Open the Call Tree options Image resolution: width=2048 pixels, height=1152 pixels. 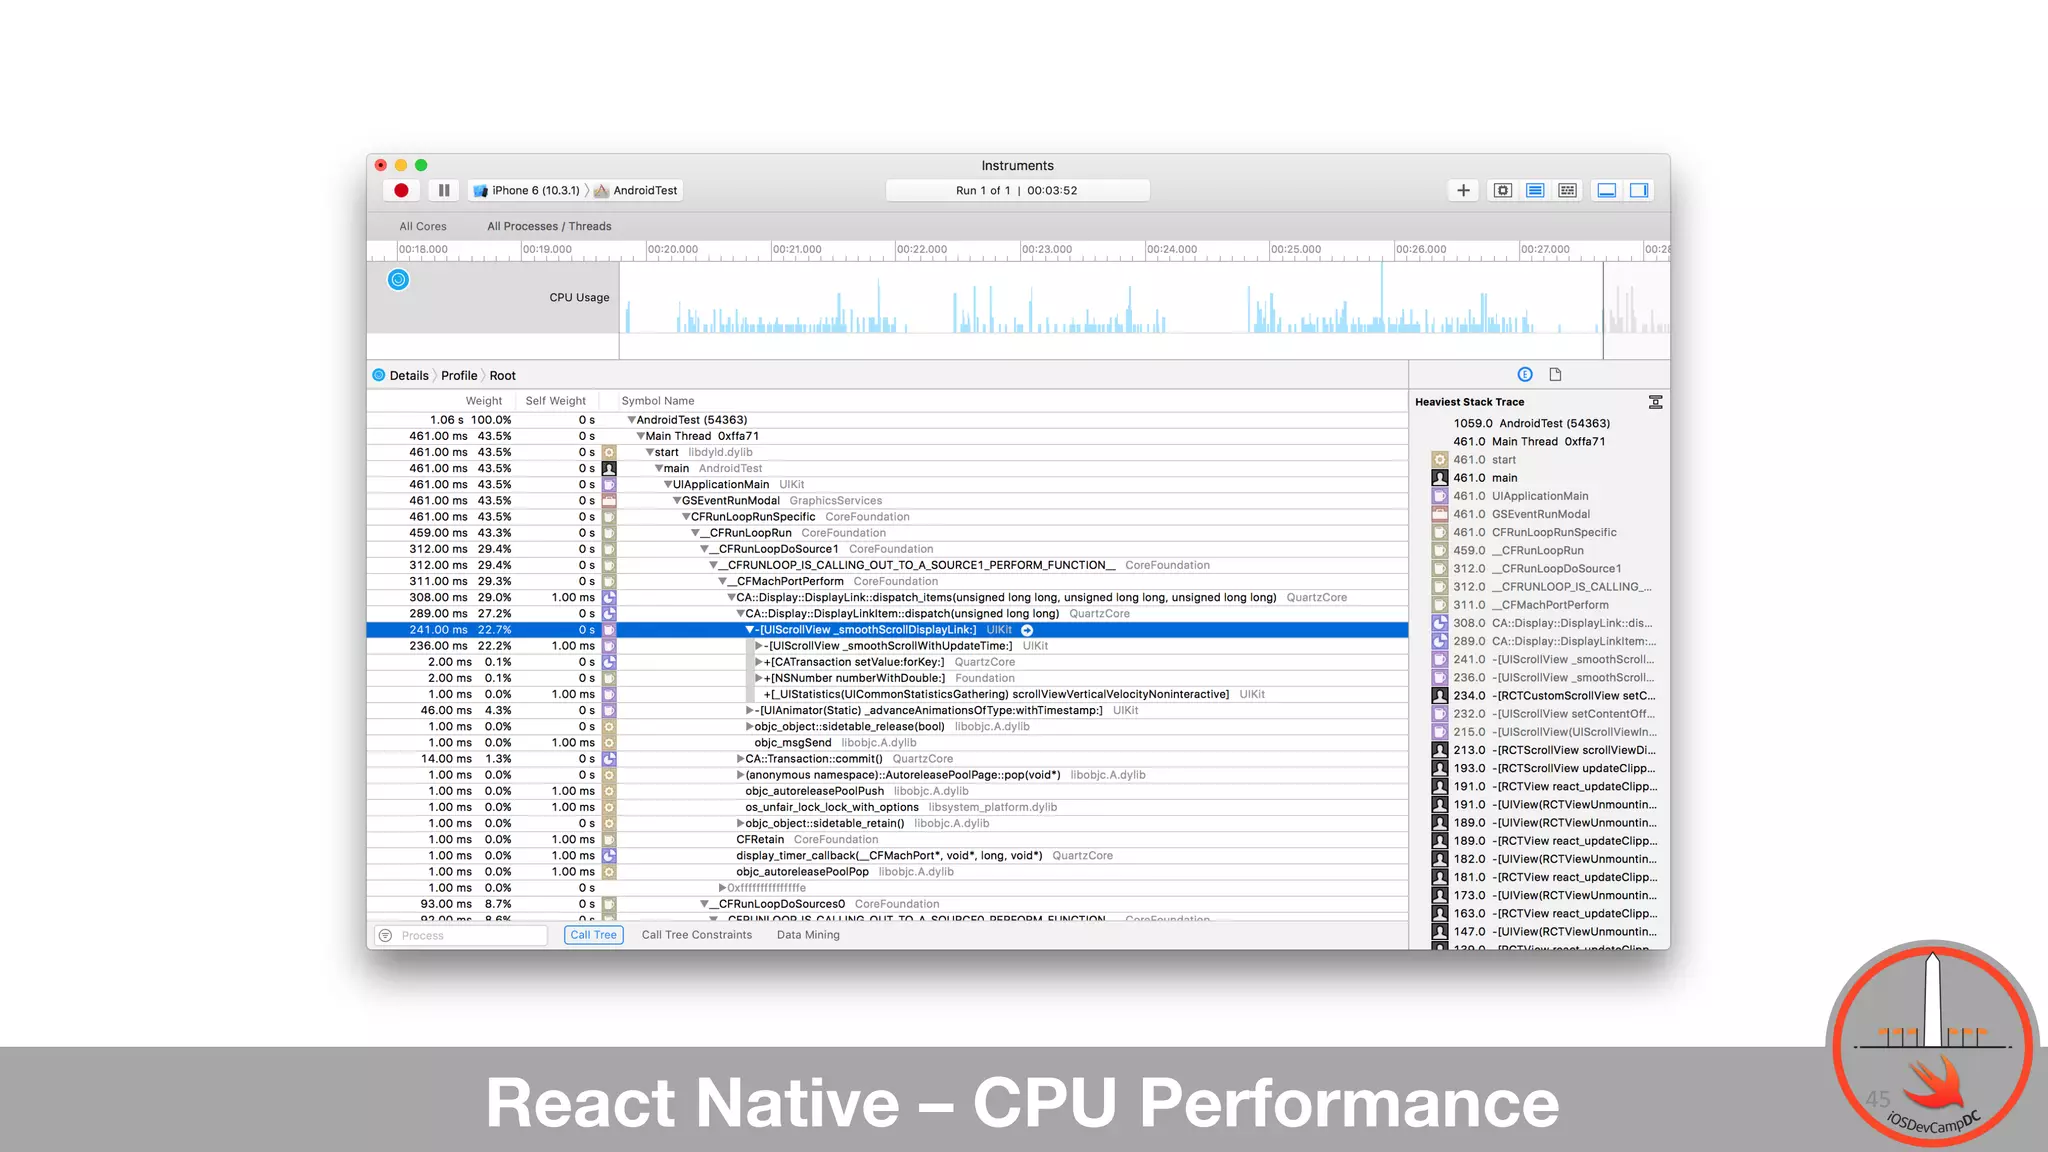click(x=594, y=935)
